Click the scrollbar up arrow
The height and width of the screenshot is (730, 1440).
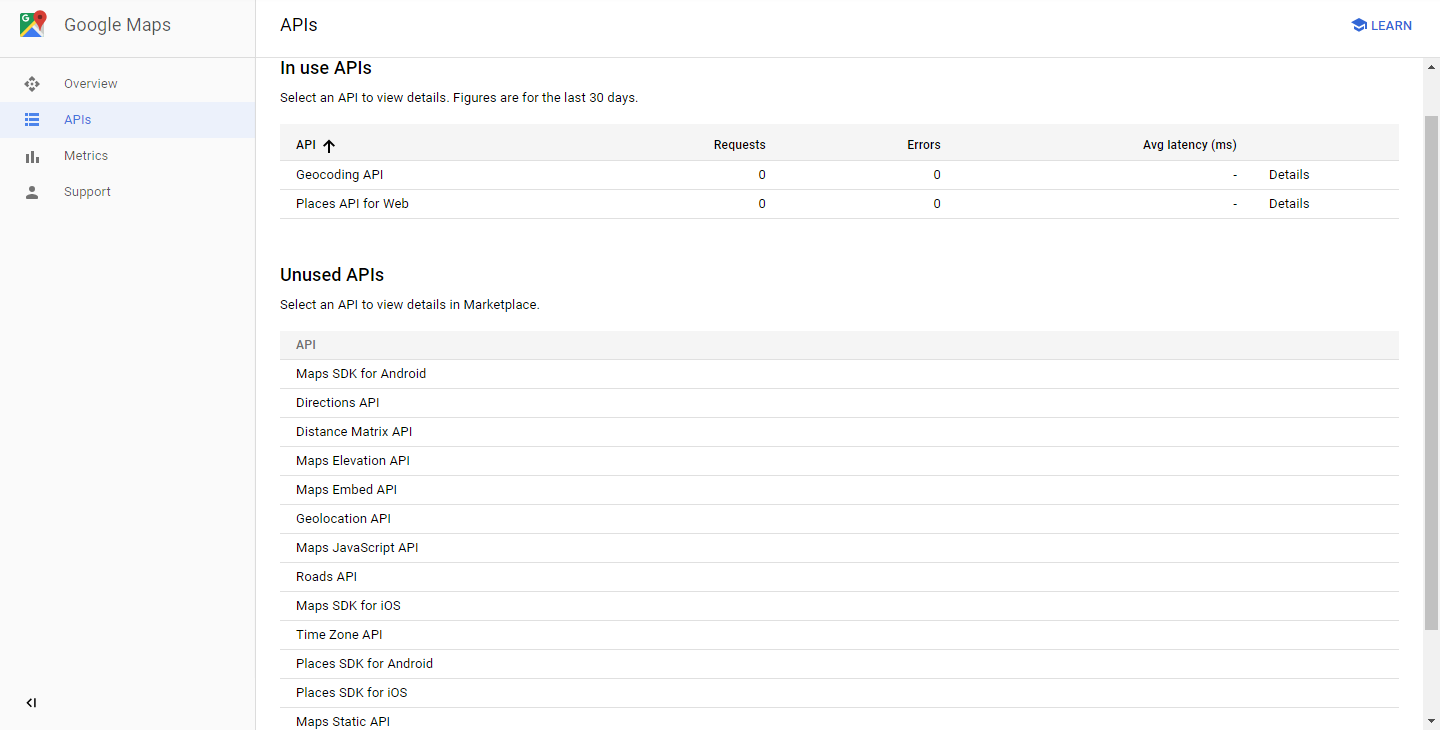pos(1431,66)
